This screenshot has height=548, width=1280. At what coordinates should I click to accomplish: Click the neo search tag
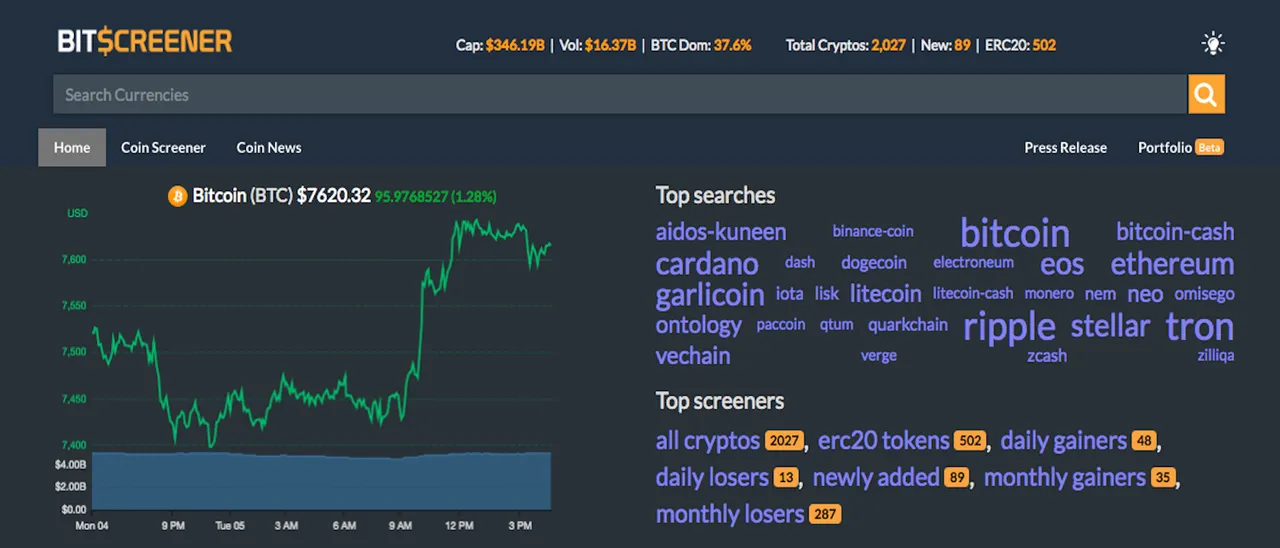pos(1145,294)
